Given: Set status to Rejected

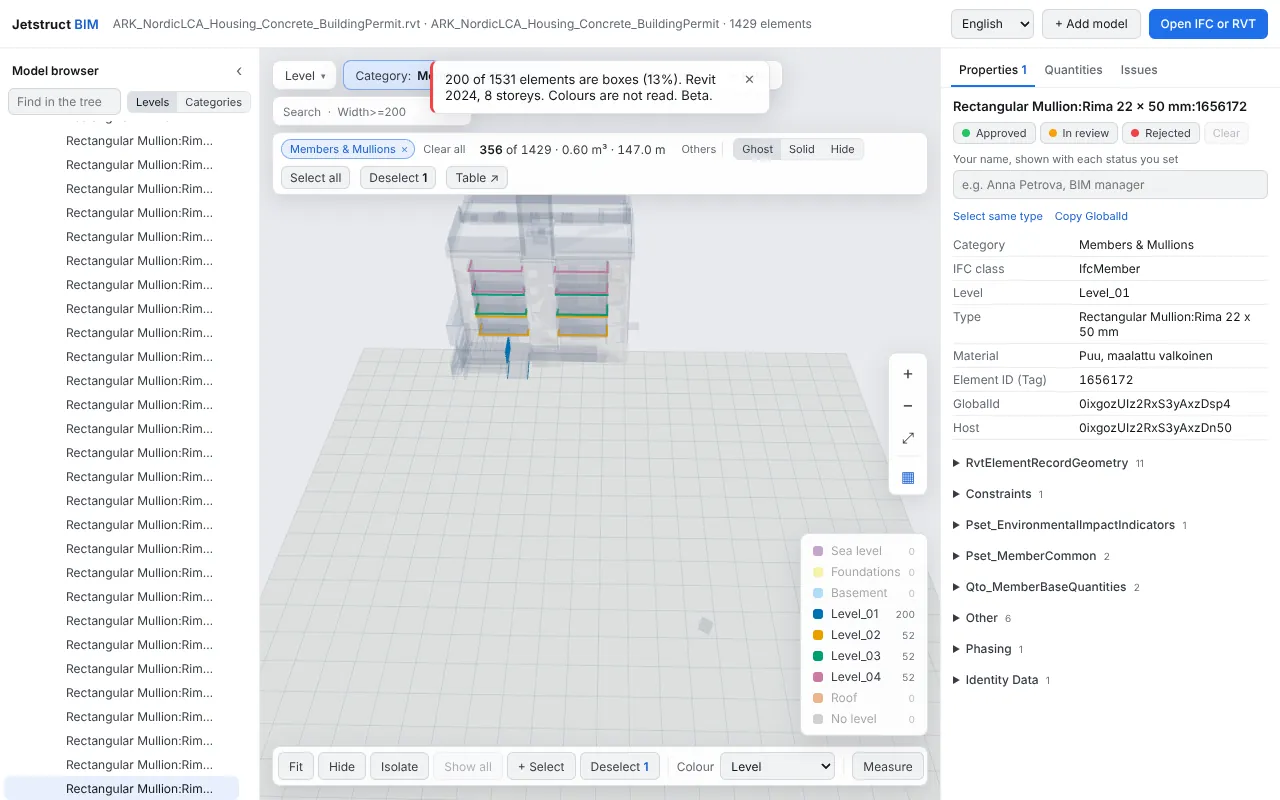Looking at the screenshot, I should pos(1160,133).
